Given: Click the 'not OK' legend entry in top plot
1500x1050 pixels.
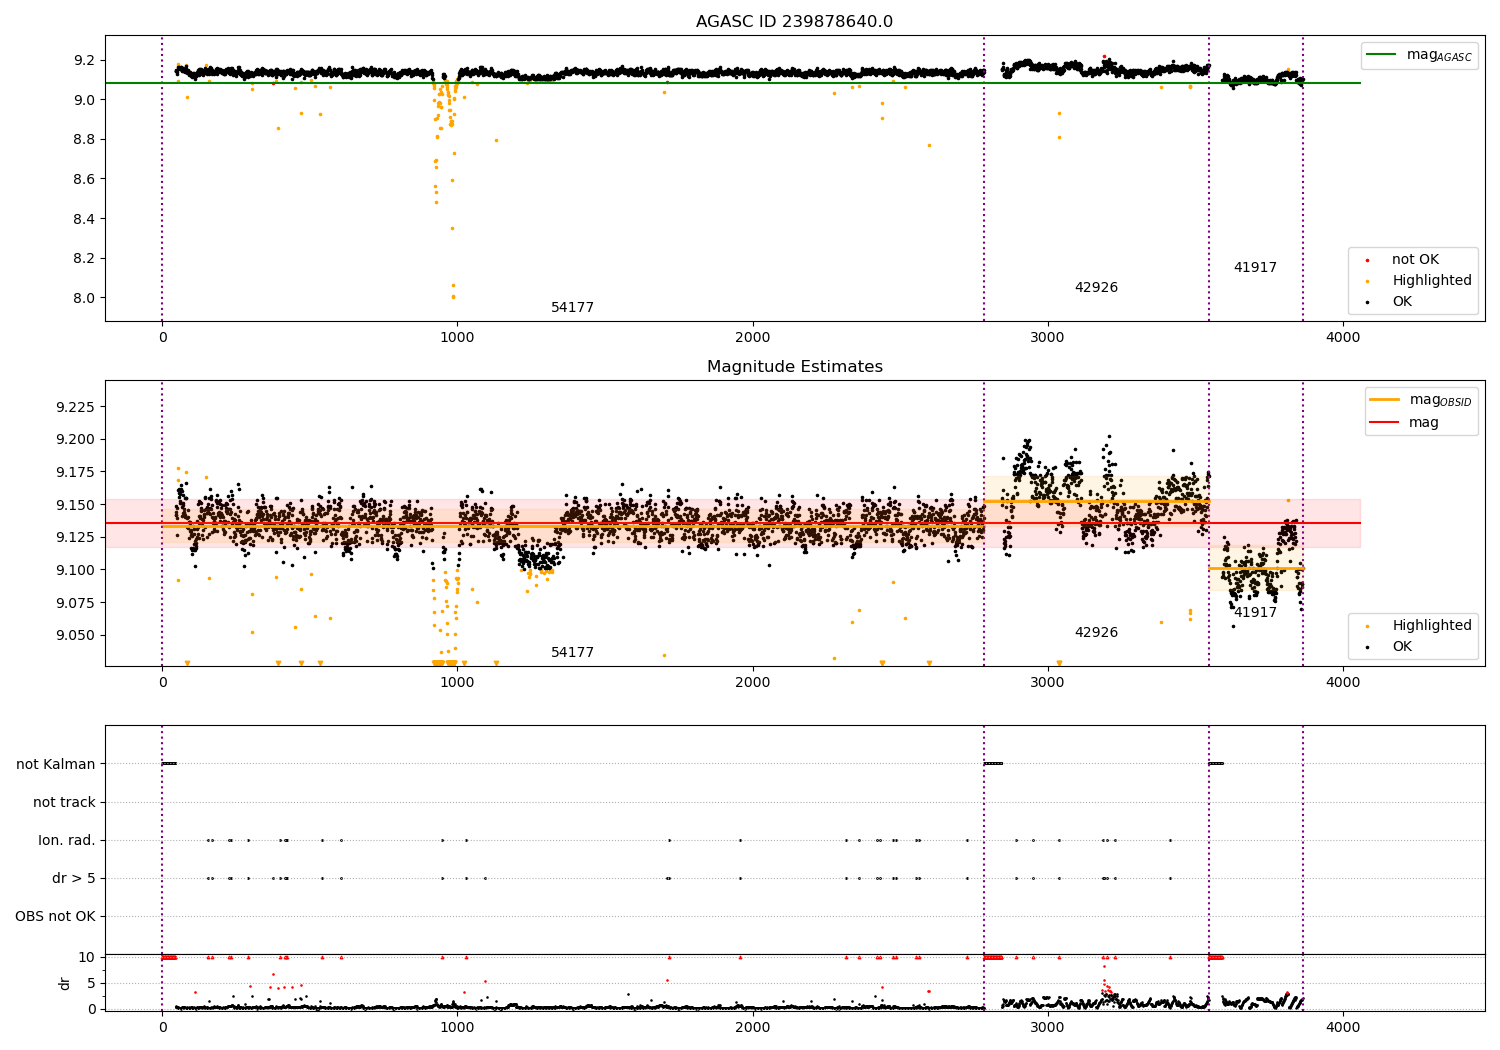Looking at the screenshot, I should pos(1415,260).
